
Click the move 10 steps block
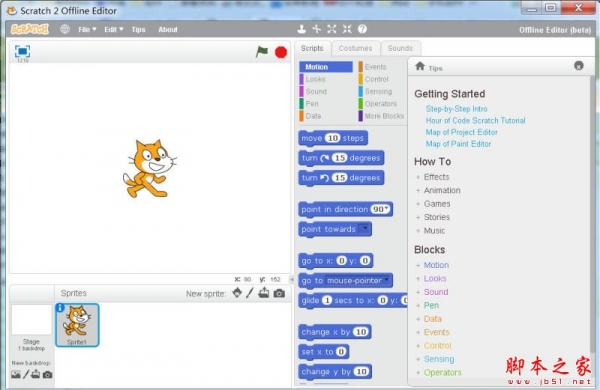tap(333, 138)
